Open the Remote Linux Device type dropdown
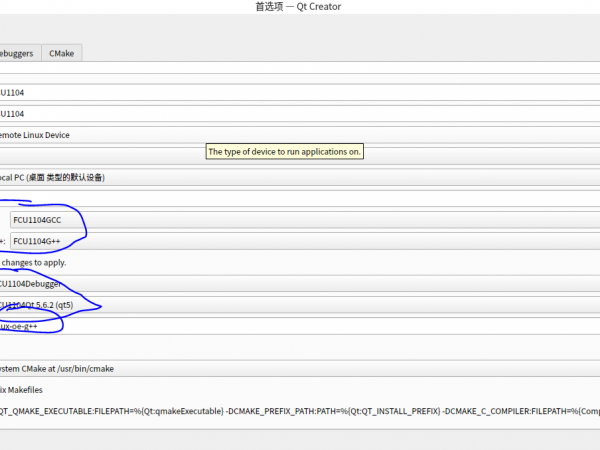The height and width of the screenshot is (450, 600). 300,135
